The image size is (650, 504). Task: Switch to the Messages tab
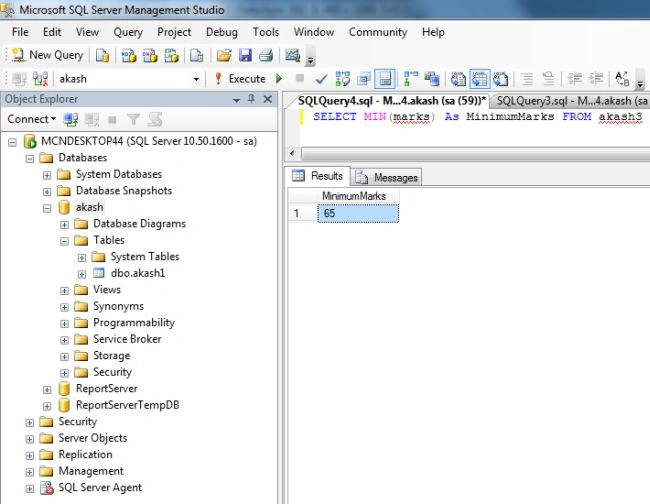(x=386, y=177)
